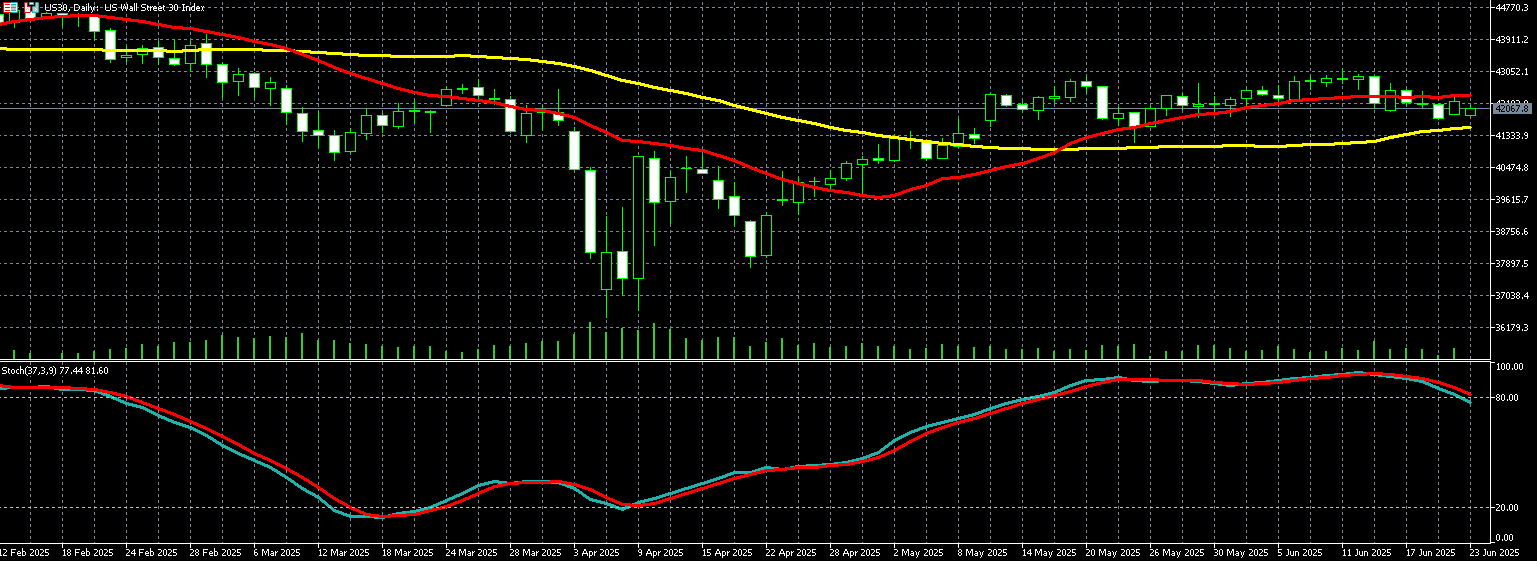Click the Depth of Market icon
The image size is (1537, 561).
tap(30, 8)
